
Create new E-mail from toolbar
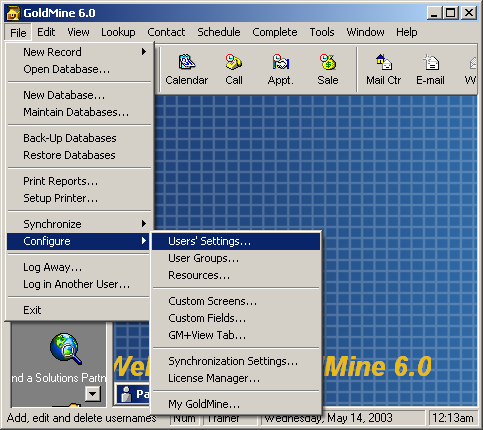tap(430, 70)
